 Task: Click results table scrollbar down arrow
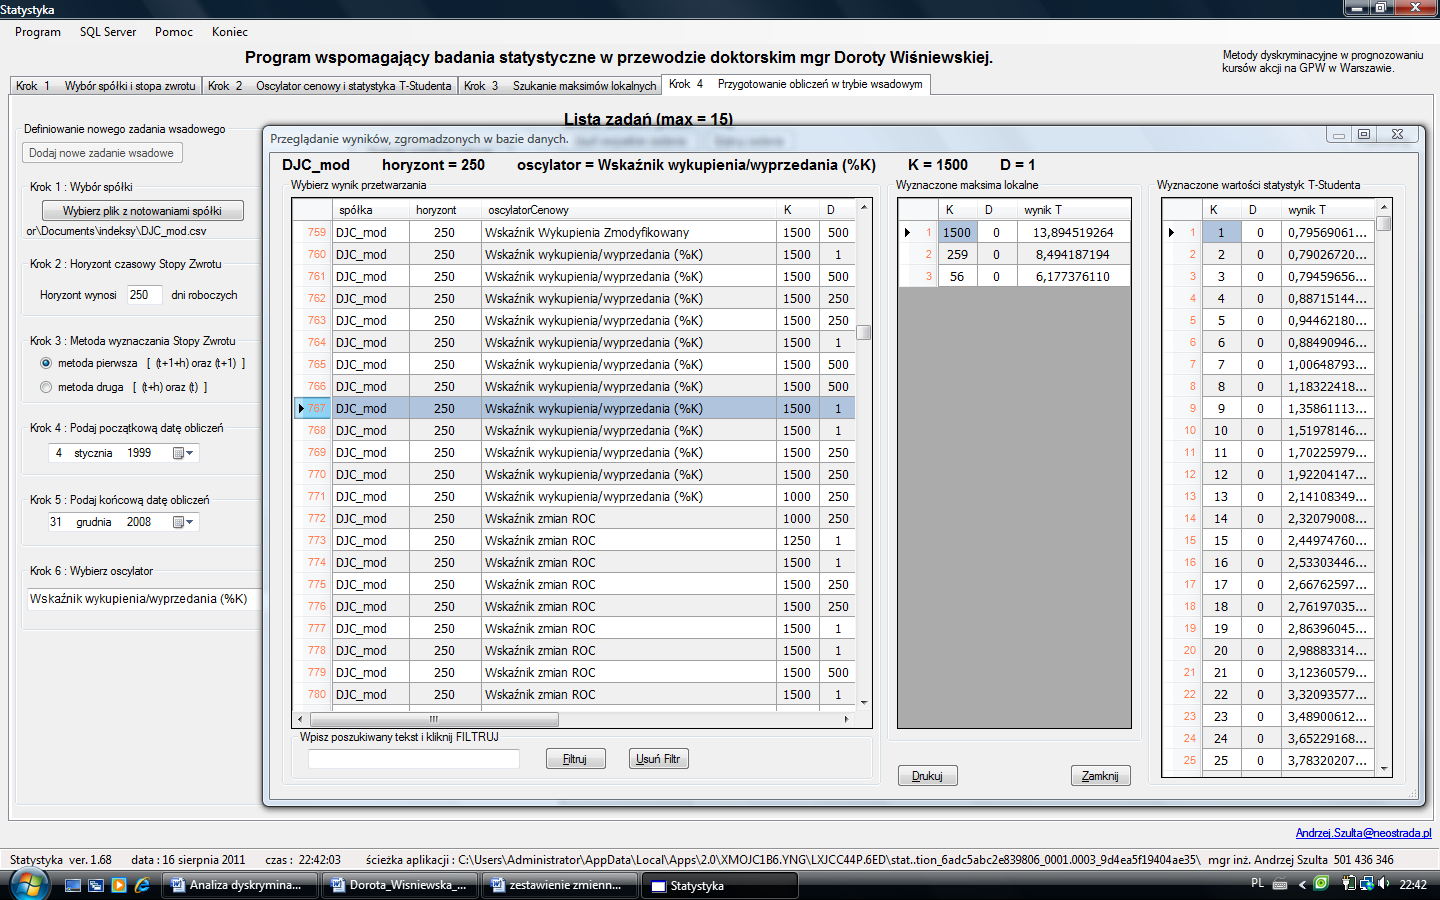click(x=864, y=702)
